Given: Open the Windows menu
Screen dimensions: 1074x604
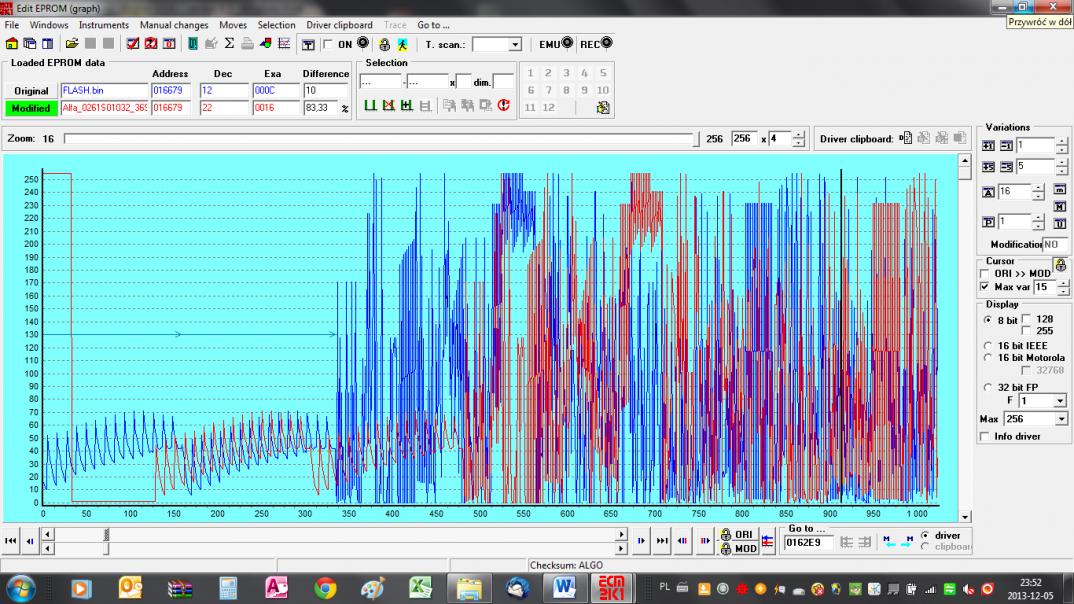Looking at the screenshot, I should [x=49, y=25].
